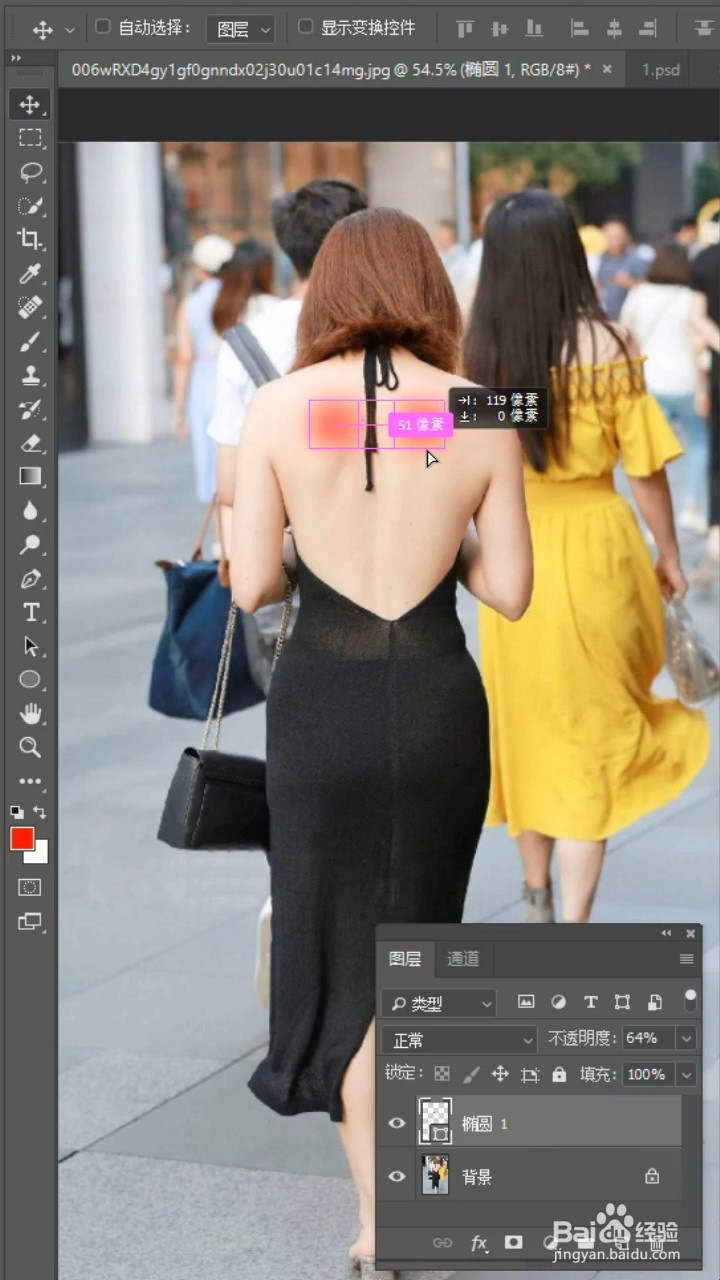
Task: Open the Edit Toolbar three-dots menu
Action: (30, 781)
